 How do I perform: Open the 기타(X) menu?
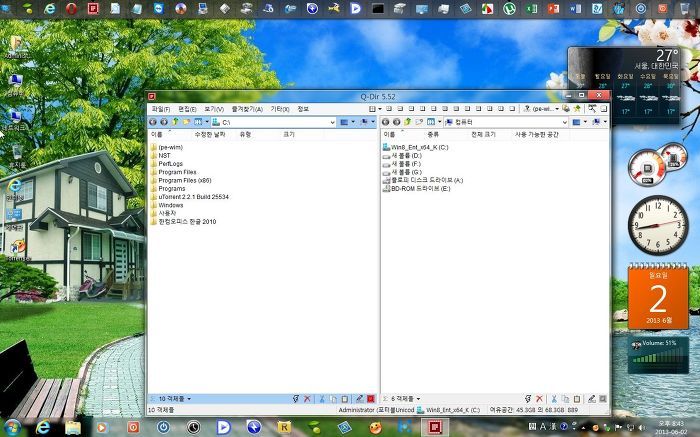tap(280, 109)
